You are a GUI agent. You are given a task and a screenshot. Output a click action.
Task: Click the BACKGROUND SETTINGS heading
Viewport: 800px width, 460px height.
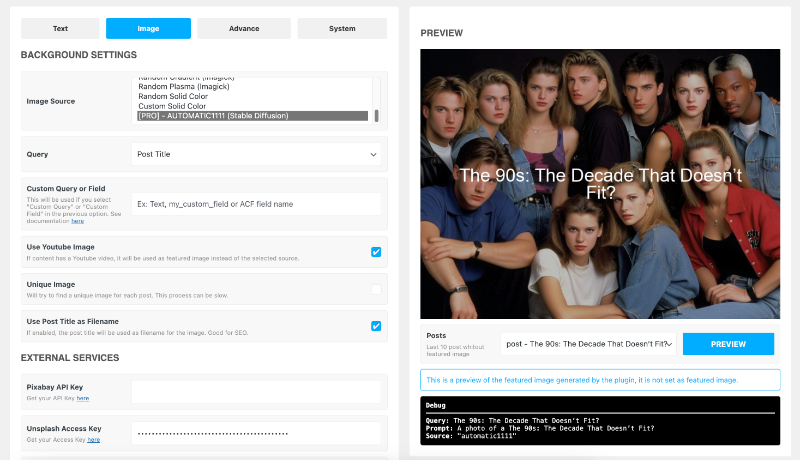(79, 55)
